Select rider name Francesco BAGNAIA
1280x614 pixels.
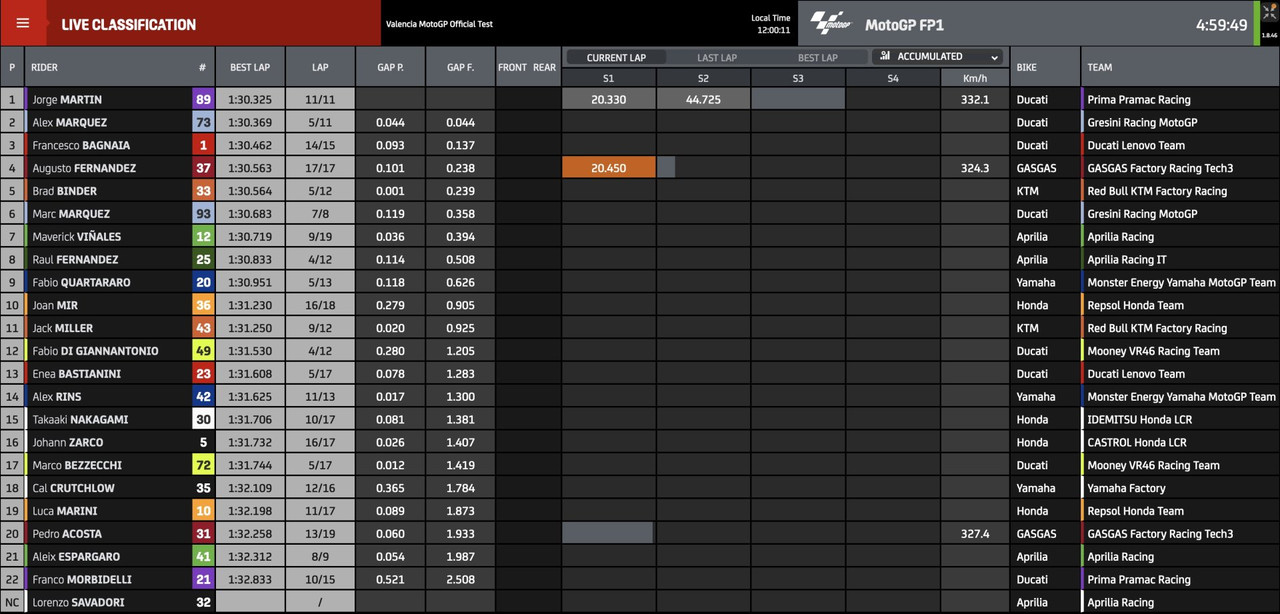tap(79, 145)
